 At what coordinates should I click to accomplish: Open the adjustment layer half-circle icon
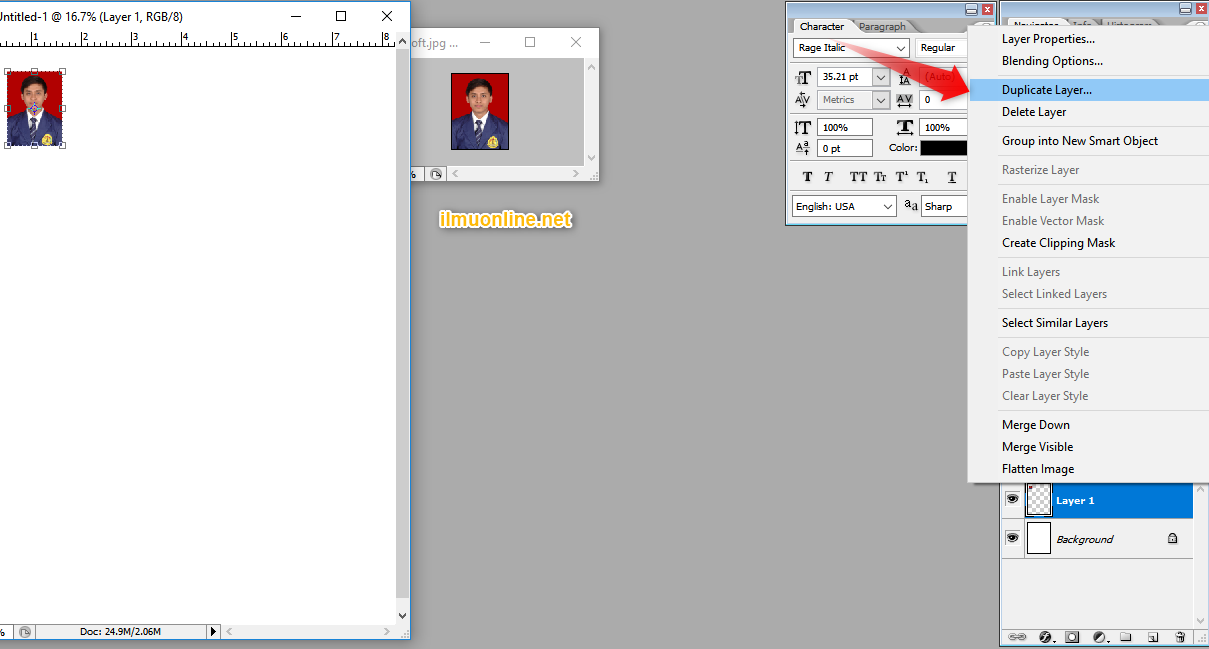click(1099, 637)
